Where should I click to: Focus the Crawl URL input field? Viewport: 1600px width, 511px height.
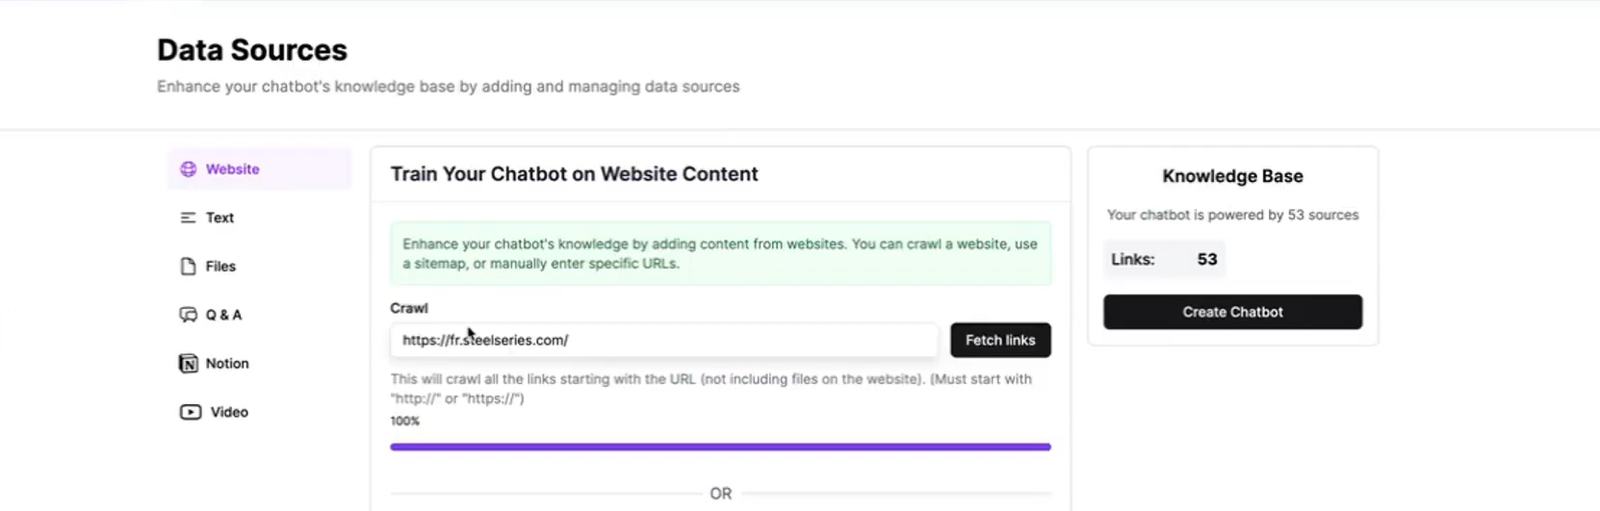tap(664, 340)
